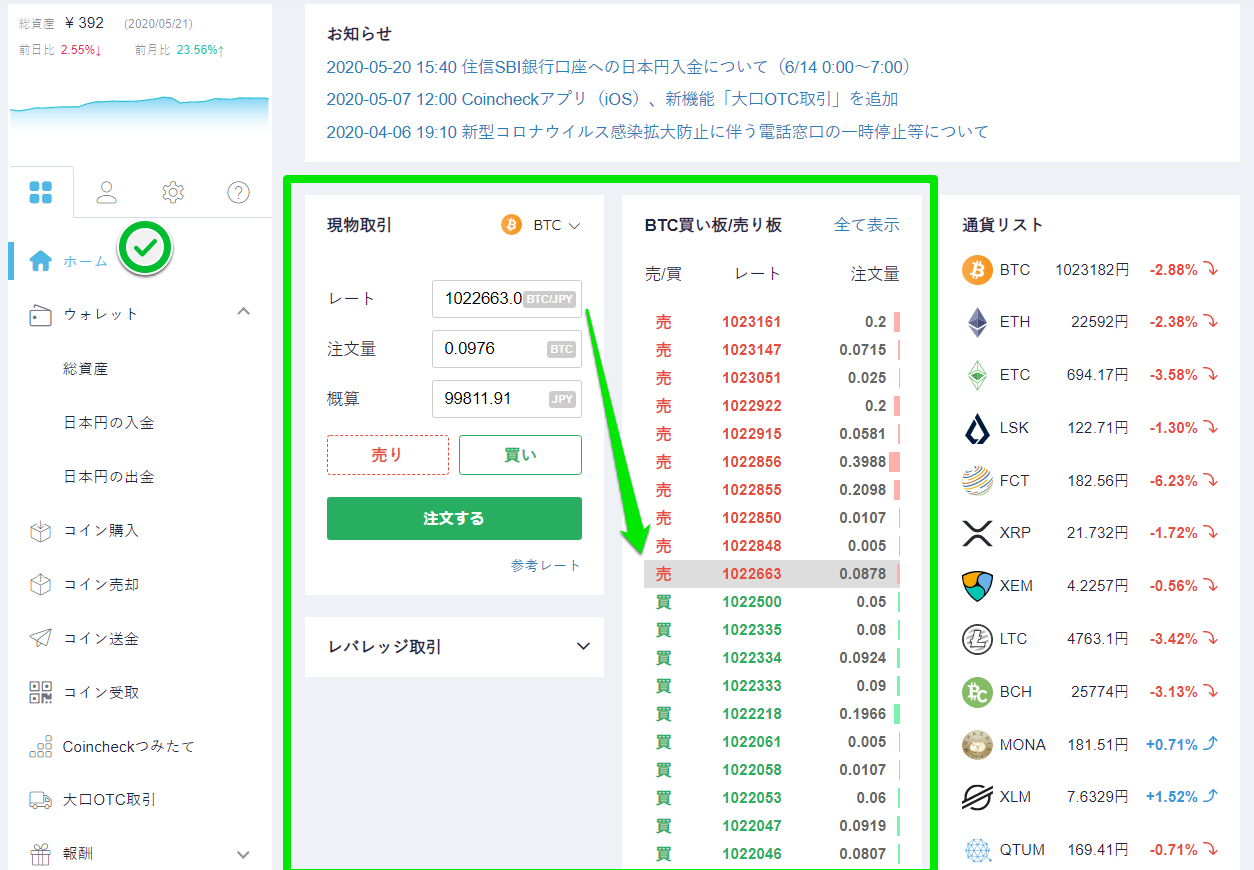Toggle the 買い order type
Image resolution: width=1254 pixels, height=870 pixels.
click(520, 454)
